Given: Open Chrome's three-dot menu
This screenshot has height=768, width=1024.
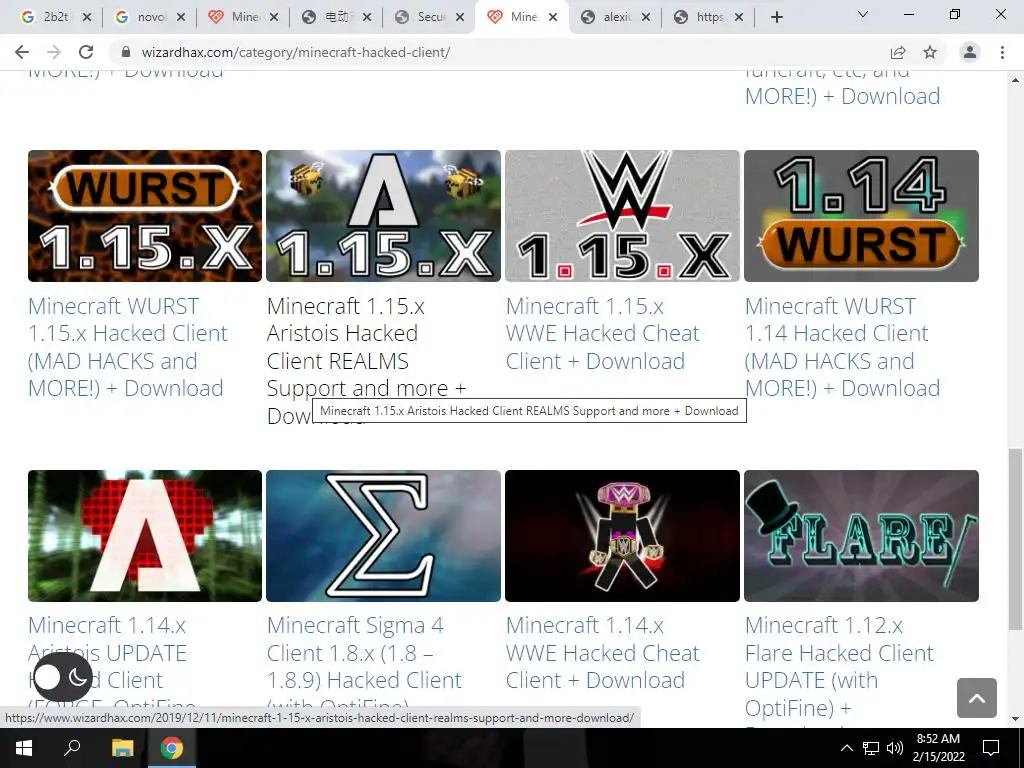Looking at the screenshot, I should point(1002,52).
